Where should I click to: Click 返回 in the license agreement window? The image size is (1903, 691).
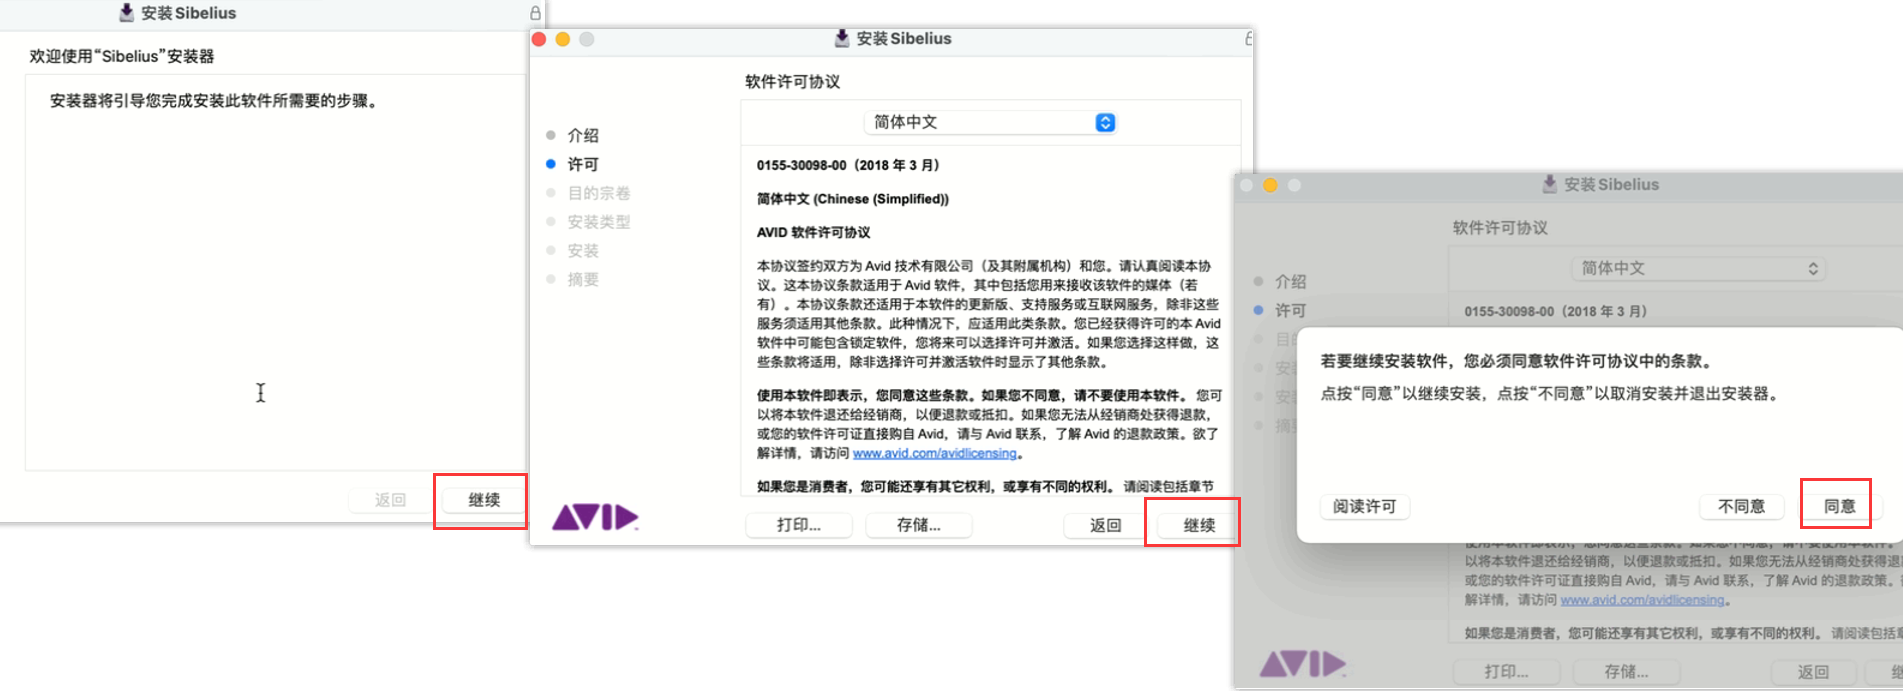pos(1105,525)
